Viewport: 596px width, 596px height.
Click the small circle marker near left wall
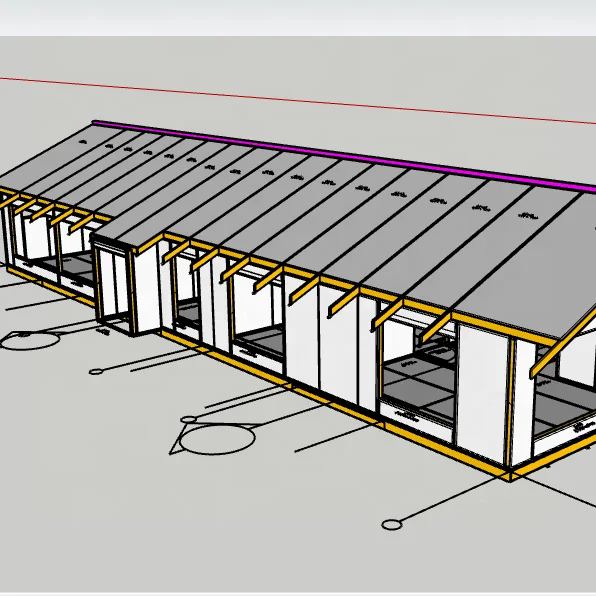(96, 372)
